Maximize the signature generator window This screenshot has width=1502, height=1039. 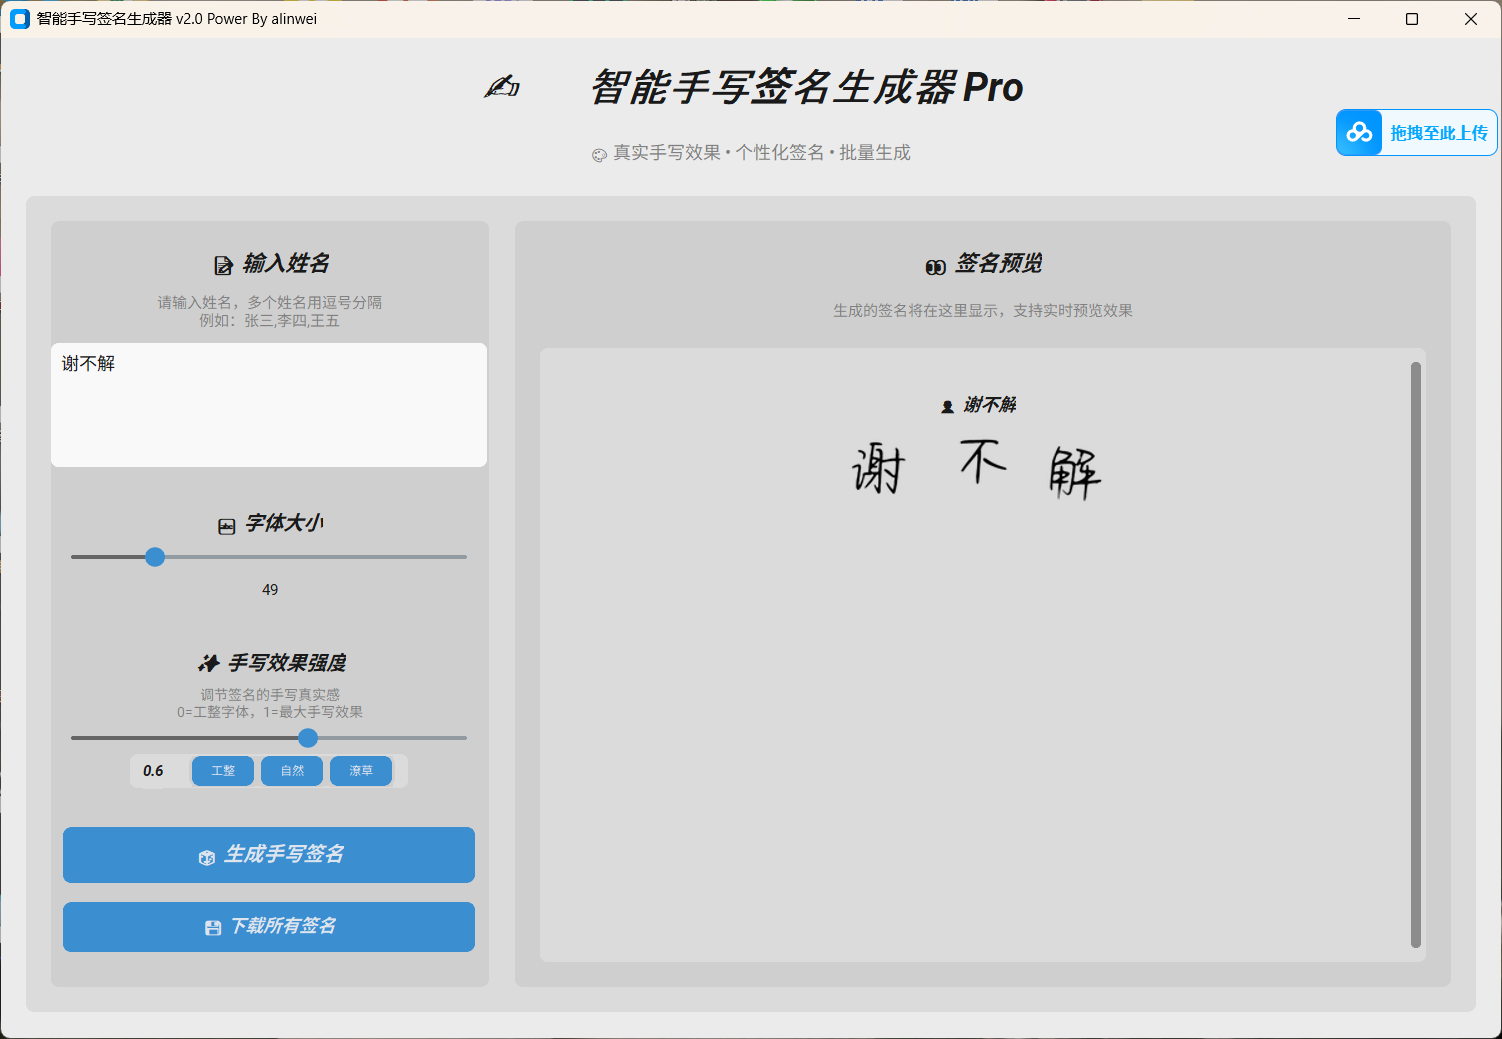point(1412,19)
